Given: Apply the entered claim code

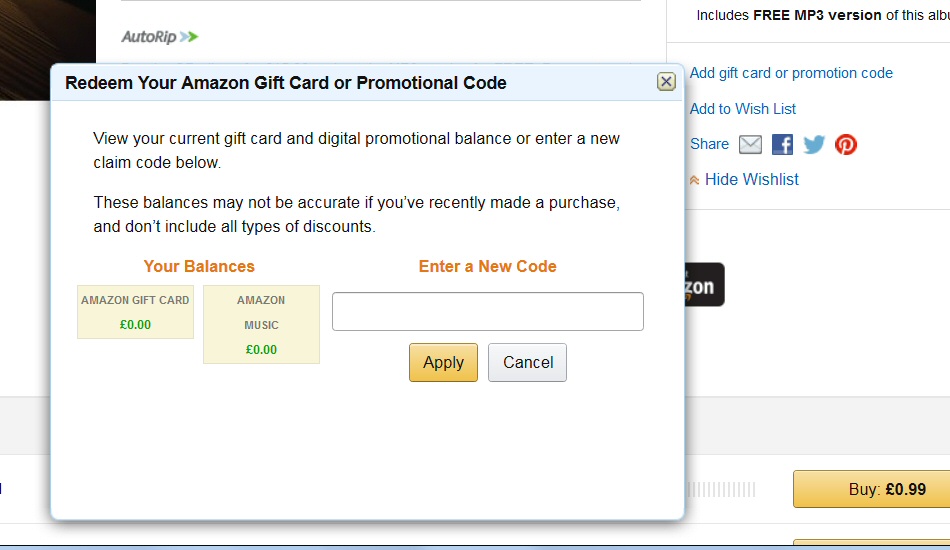Looking at the screenshot, I should [443, 363].
